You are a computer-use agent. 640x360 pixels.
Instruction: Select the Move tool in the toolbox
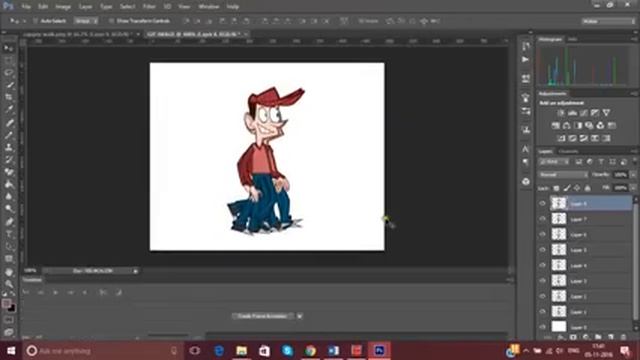tap(9, 49)
